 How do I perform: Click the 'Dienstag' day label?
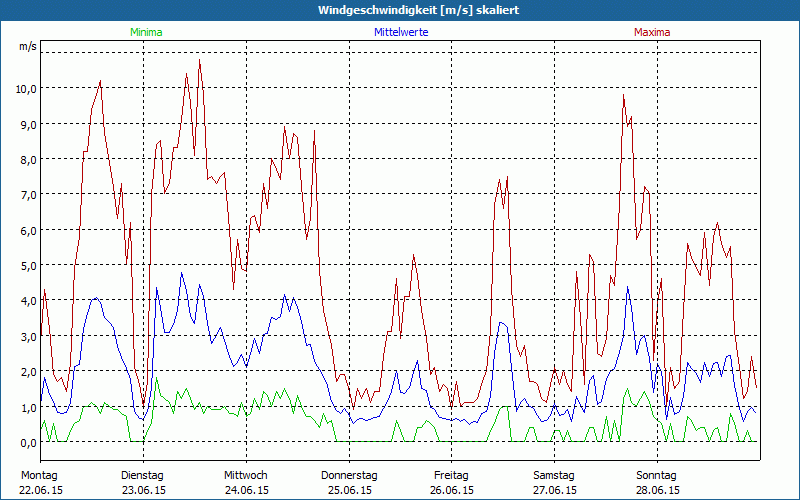click(142, 476)
